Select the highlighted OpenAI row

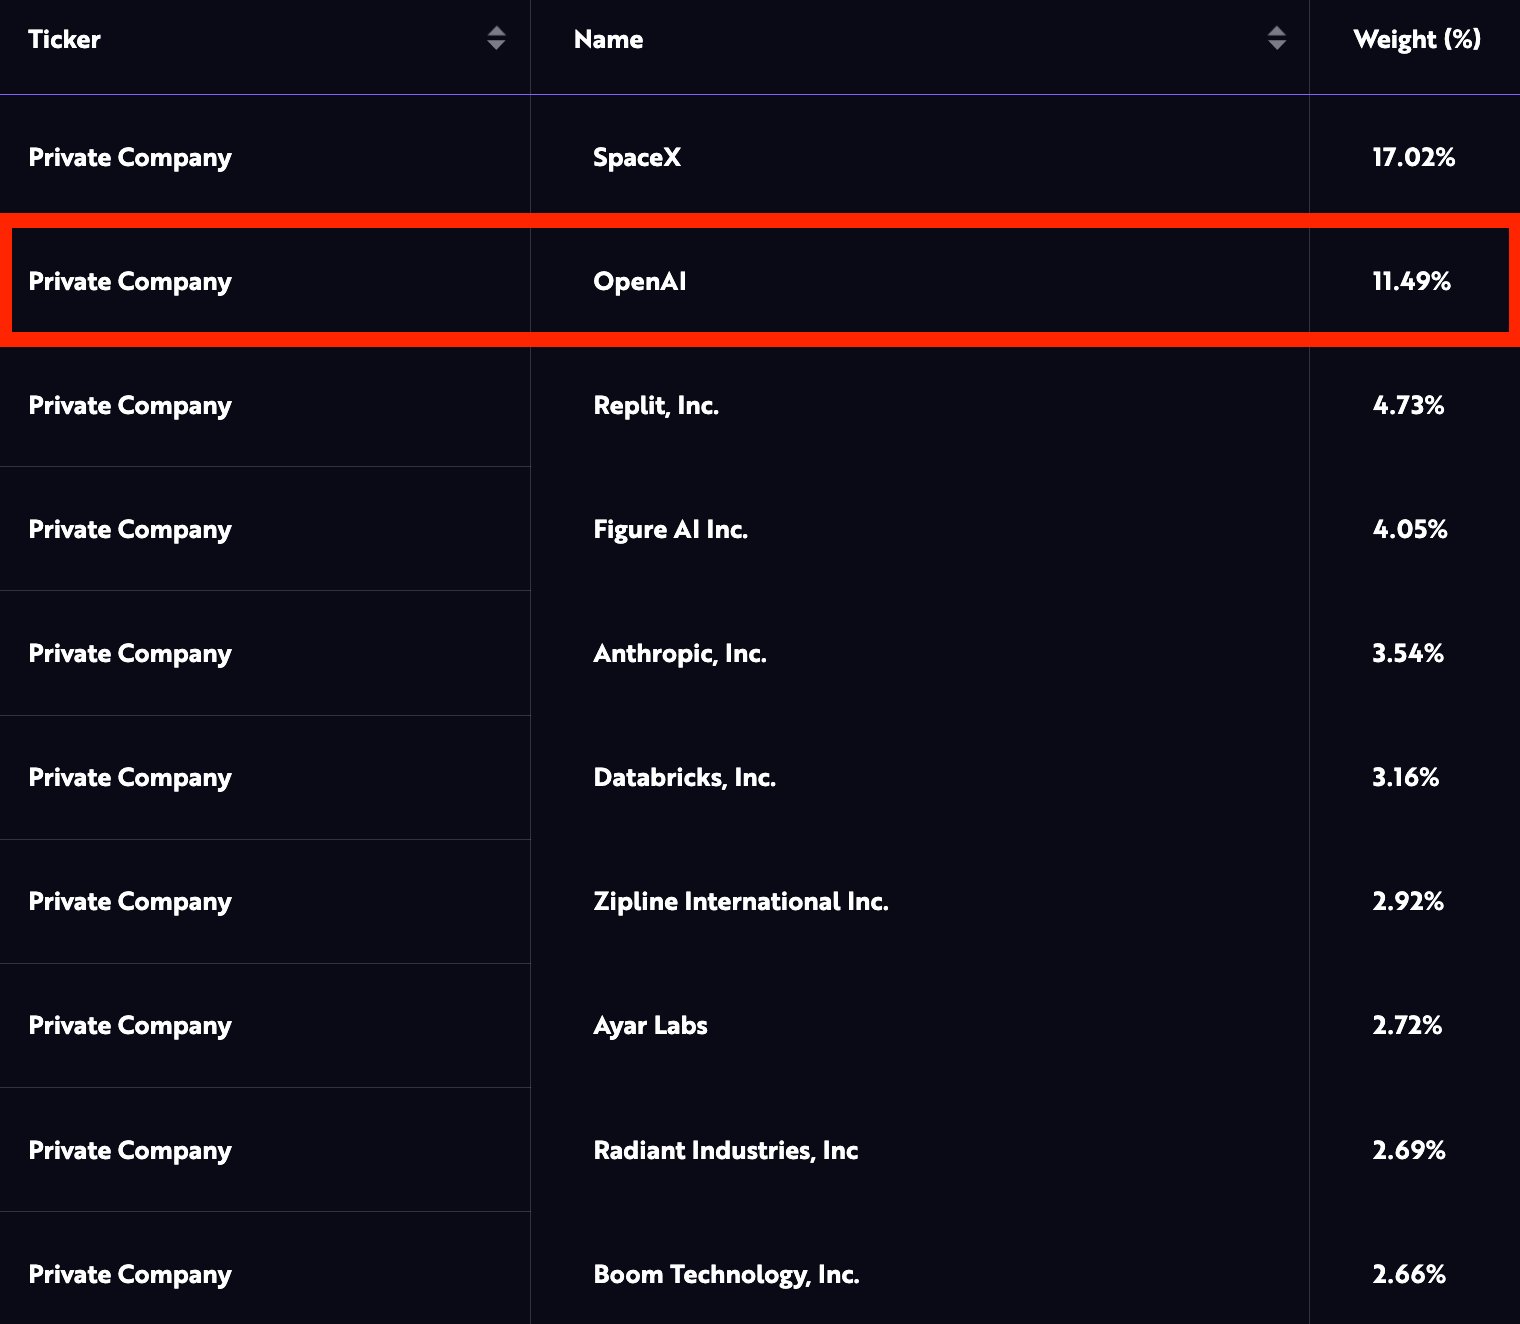tap(760, 281)
